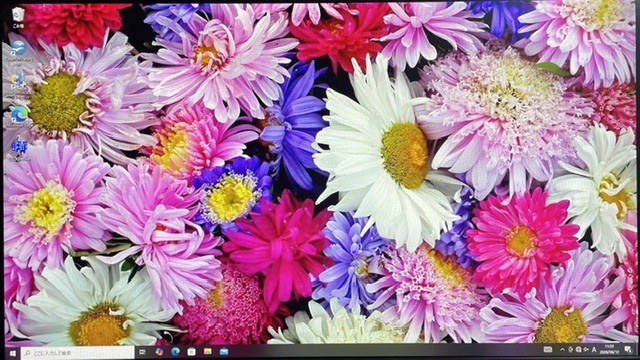Open the network tray icon
This screenshot has width=640, height=360.
(x=578, y=350)
